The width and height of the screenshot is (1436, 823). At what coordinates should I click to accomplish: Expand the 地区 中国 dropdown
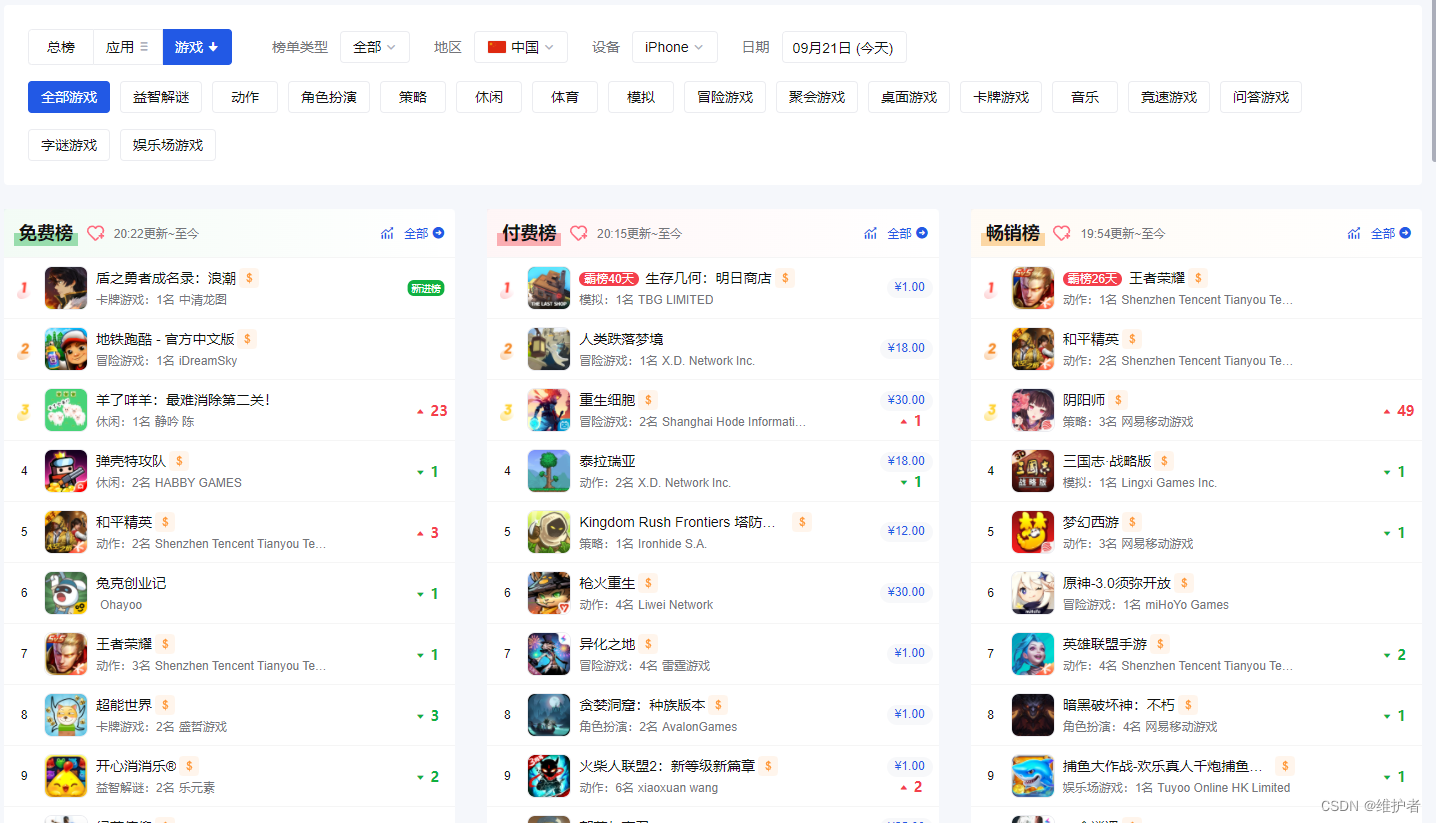click(x=521, y=47)
